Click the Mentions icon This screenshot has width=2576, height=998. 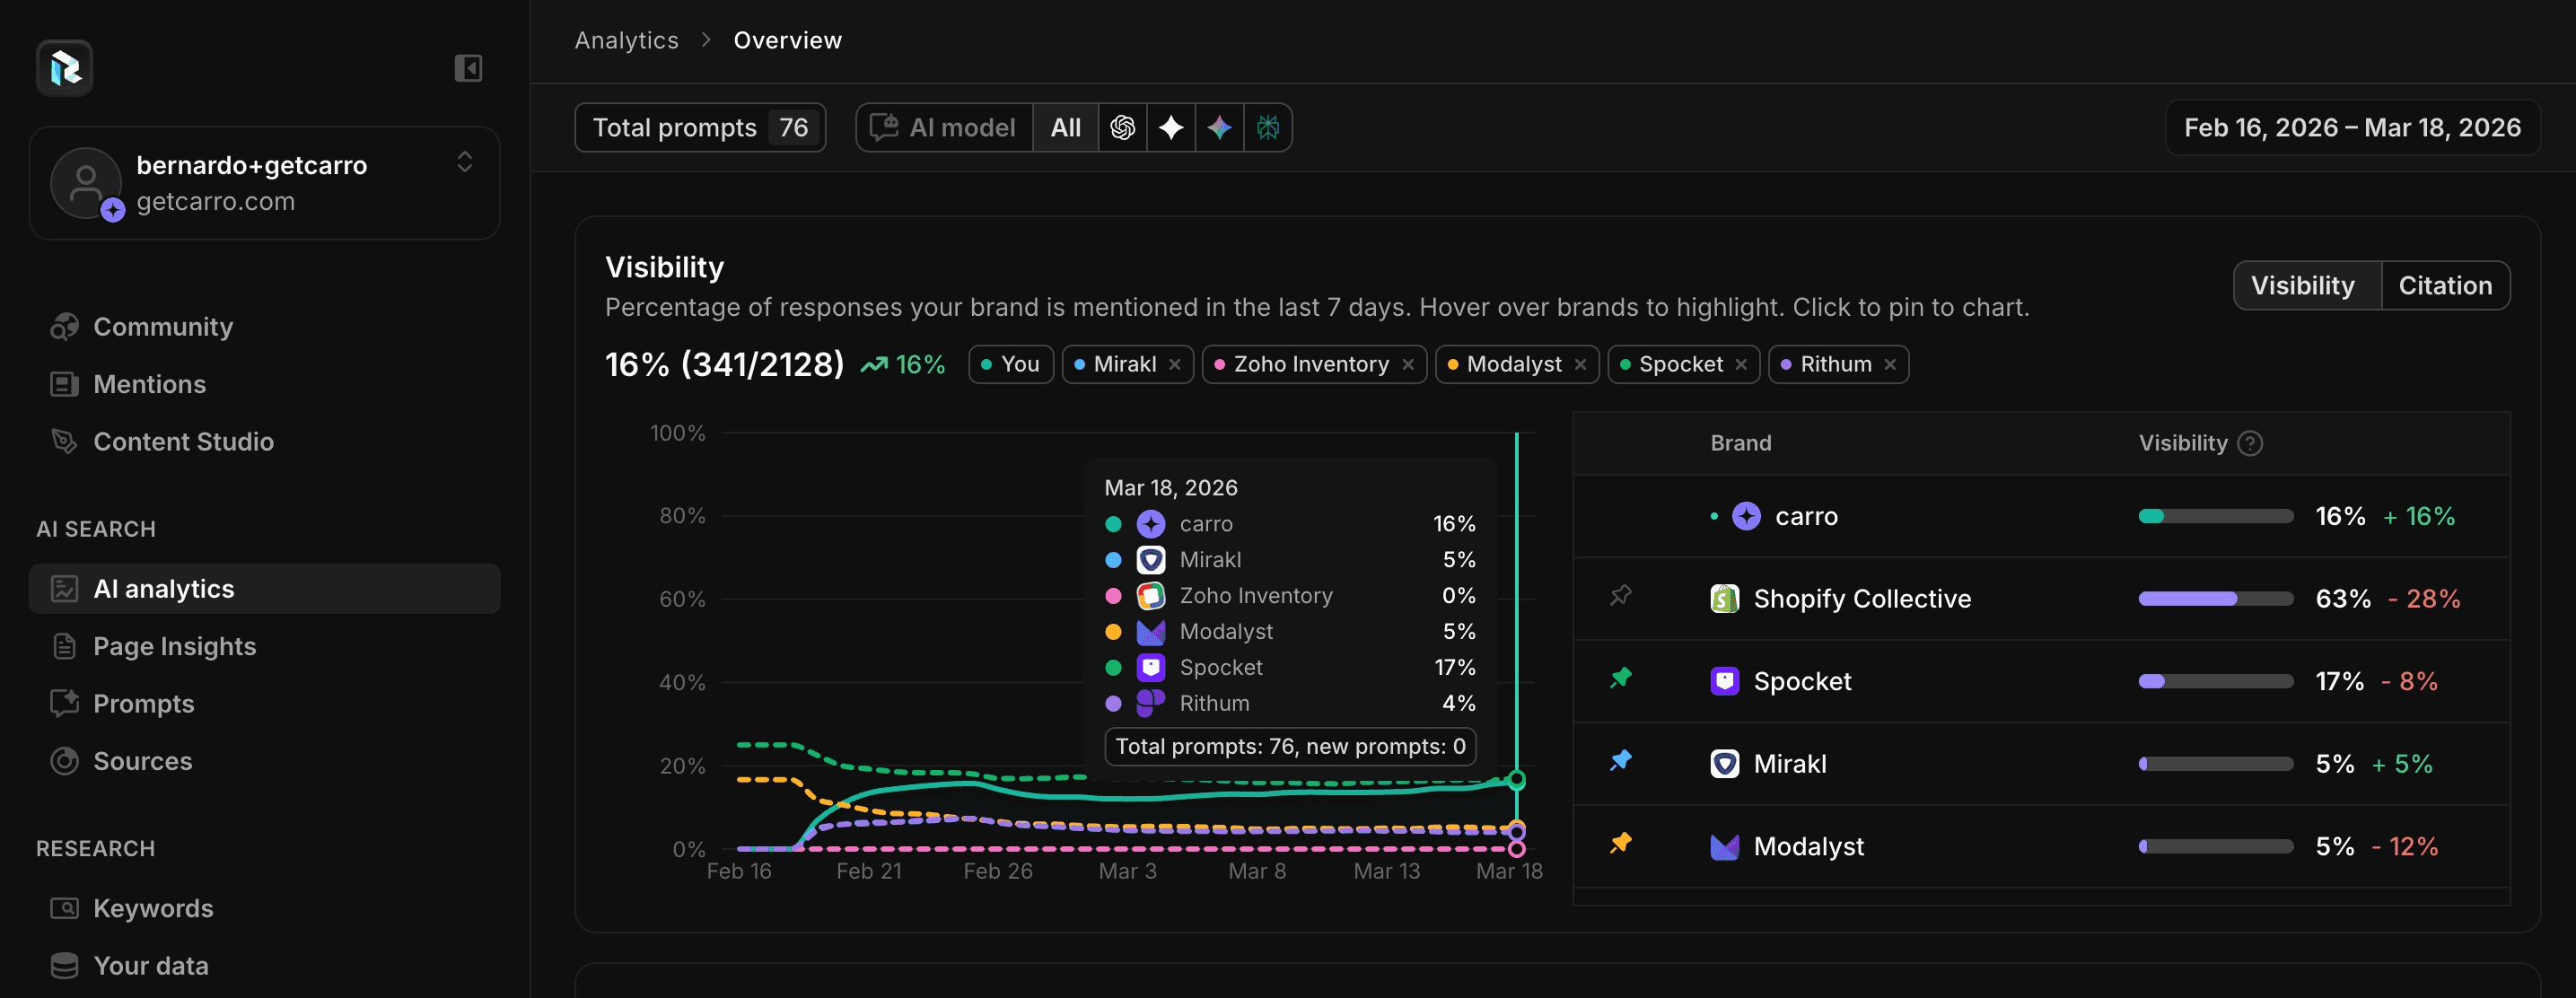tap(65, 384)
